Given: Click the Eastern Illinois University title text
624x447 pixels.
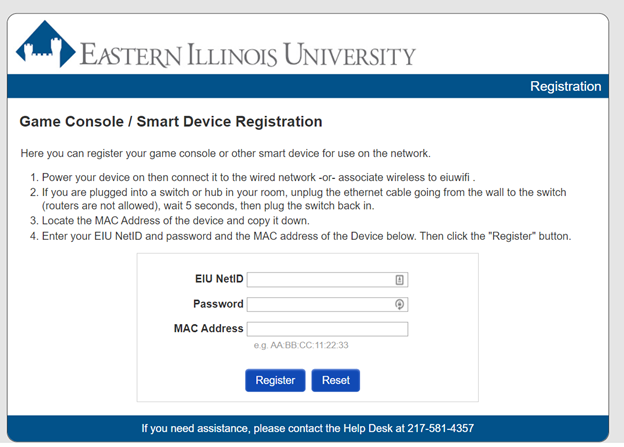Looking at the screenshot, I should tap(247, 53).
